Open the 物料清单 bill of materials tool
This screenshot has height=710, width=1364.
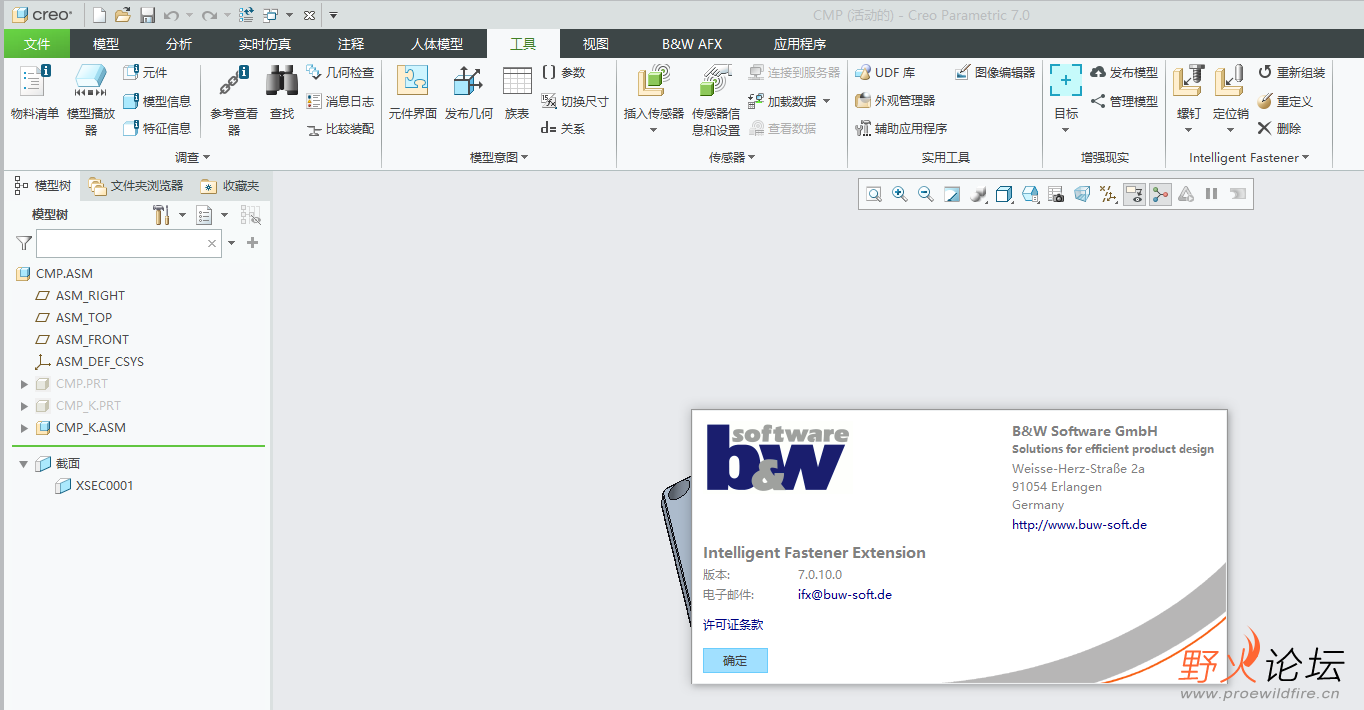35,94
